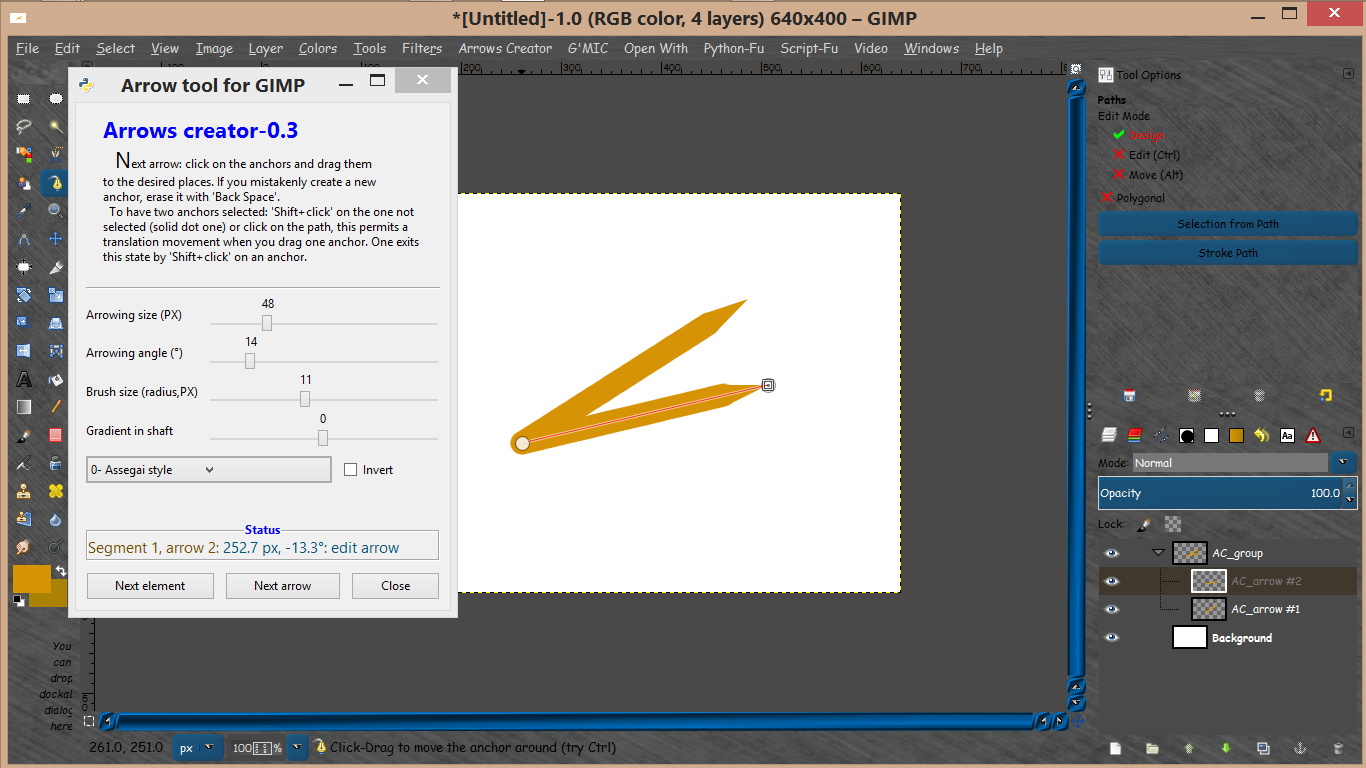Select the Pencil tool
Viewport: 1366px width, 768px height.
coord(56,407)
